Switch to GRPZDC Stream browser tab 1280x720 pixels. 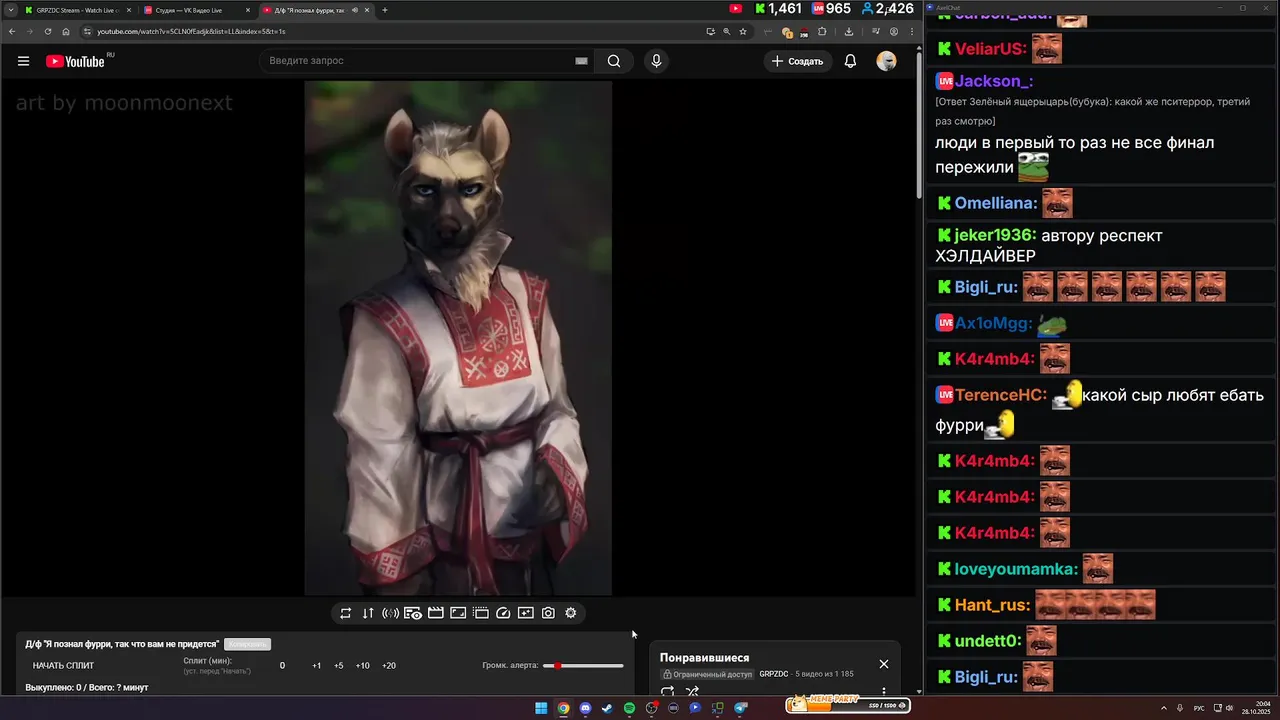pos(76,10)
